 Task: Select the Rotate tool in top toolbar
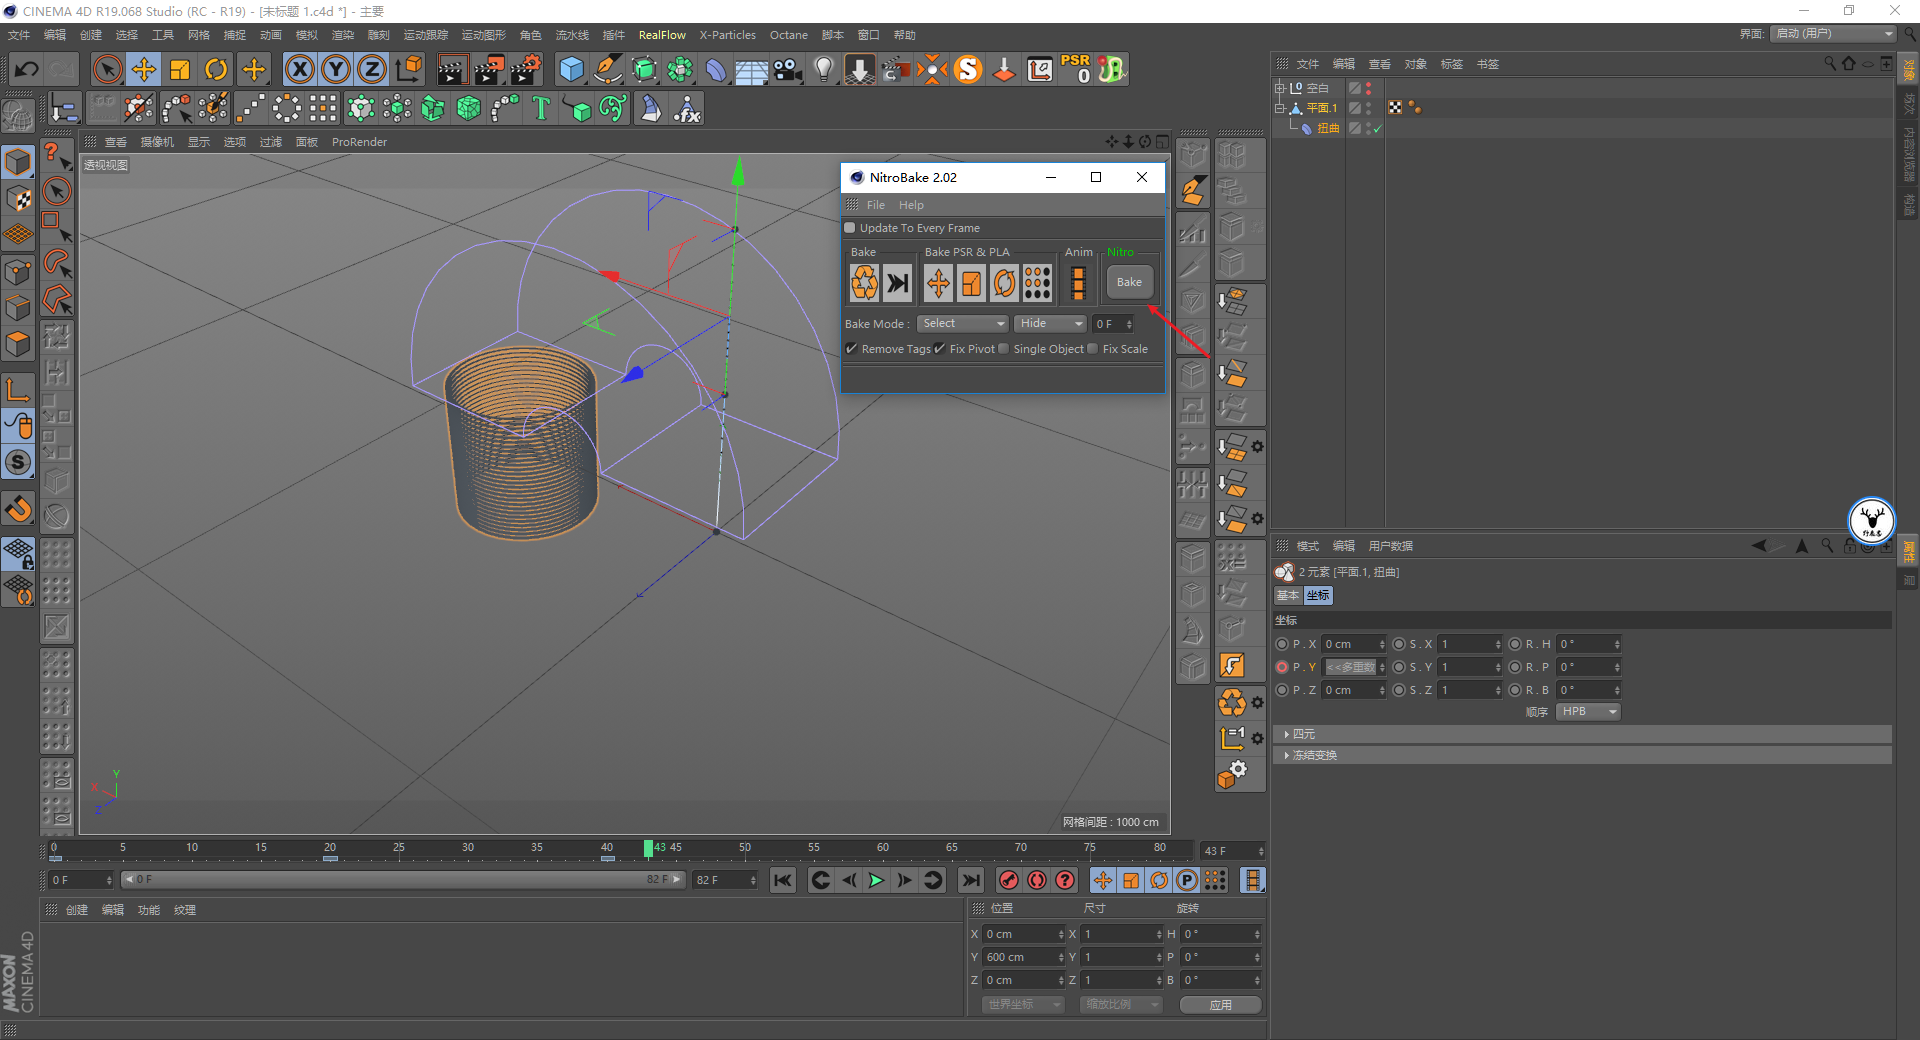[x=216, y=69]
